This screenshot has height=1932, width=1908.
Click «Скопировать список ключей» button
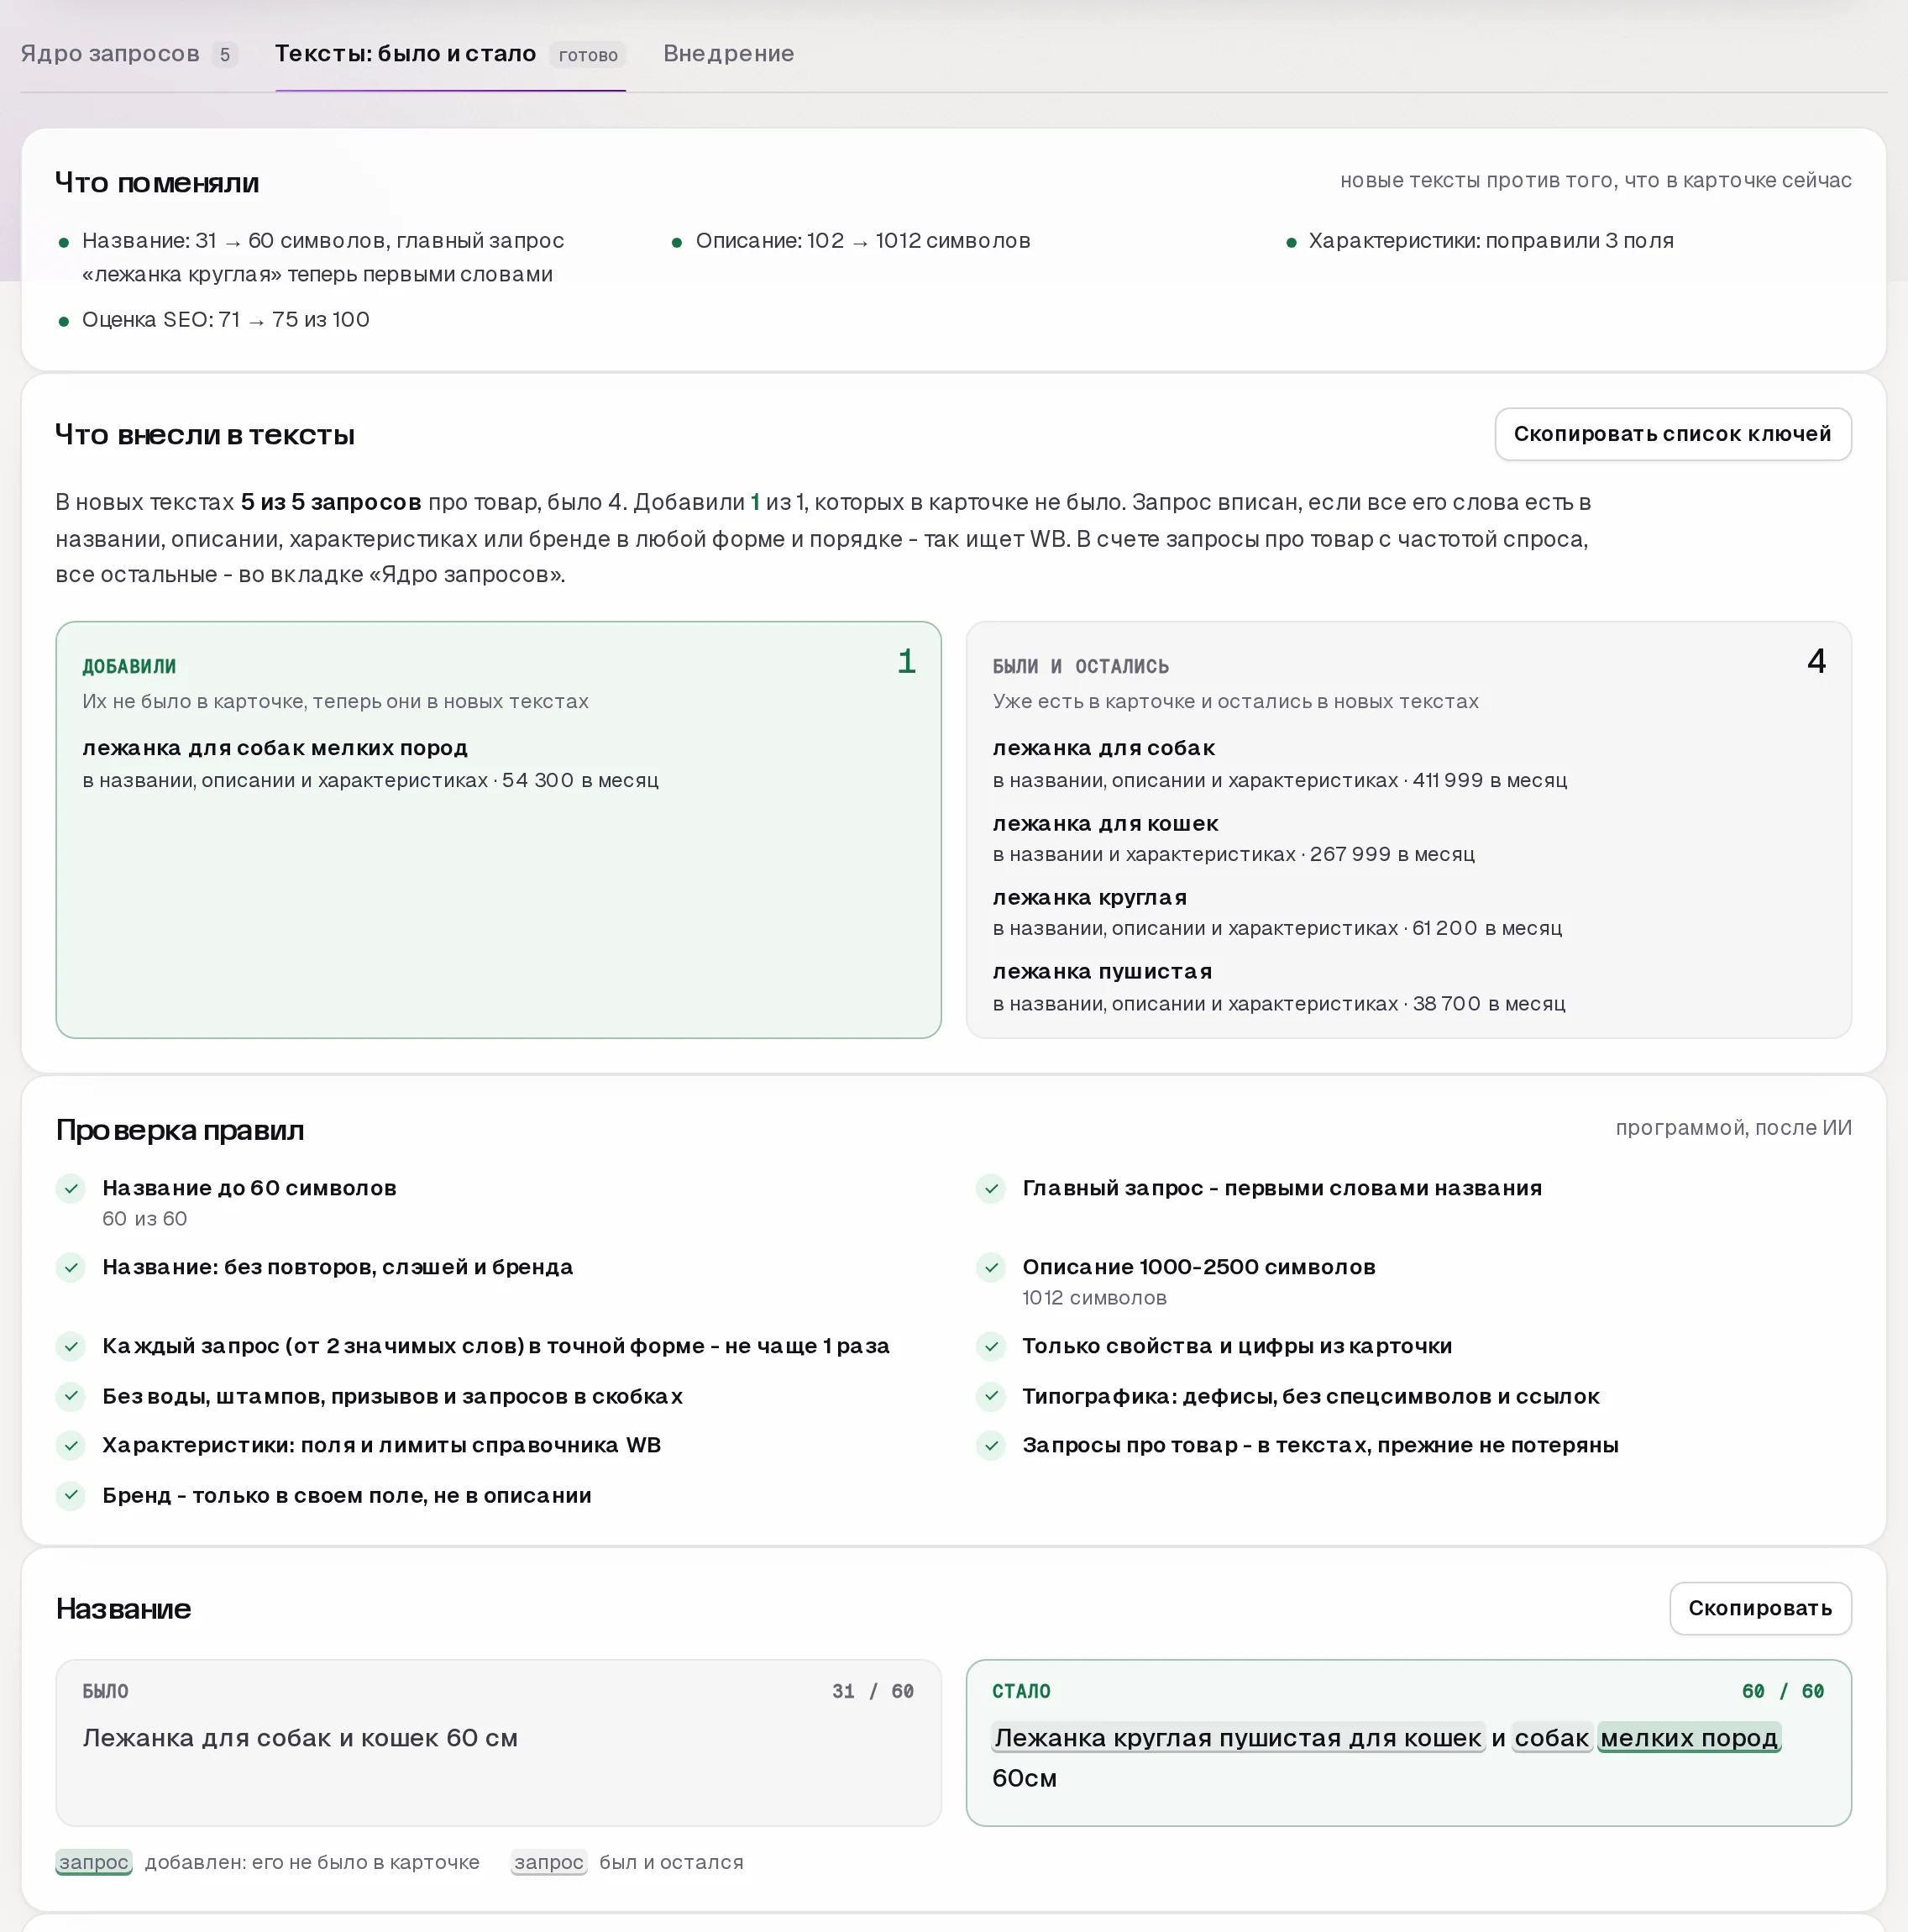click(x=1672, y=434)
